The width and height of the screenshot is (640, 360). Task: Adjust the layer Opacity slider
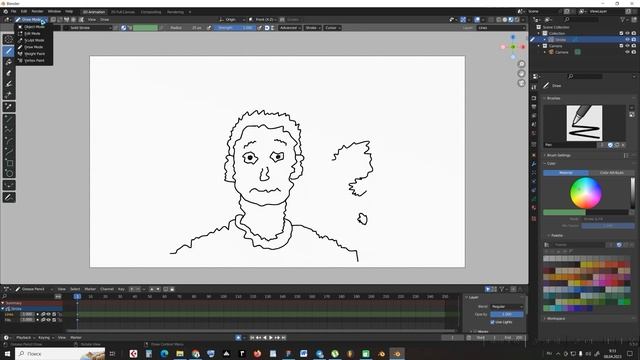(x=507, y=314)
